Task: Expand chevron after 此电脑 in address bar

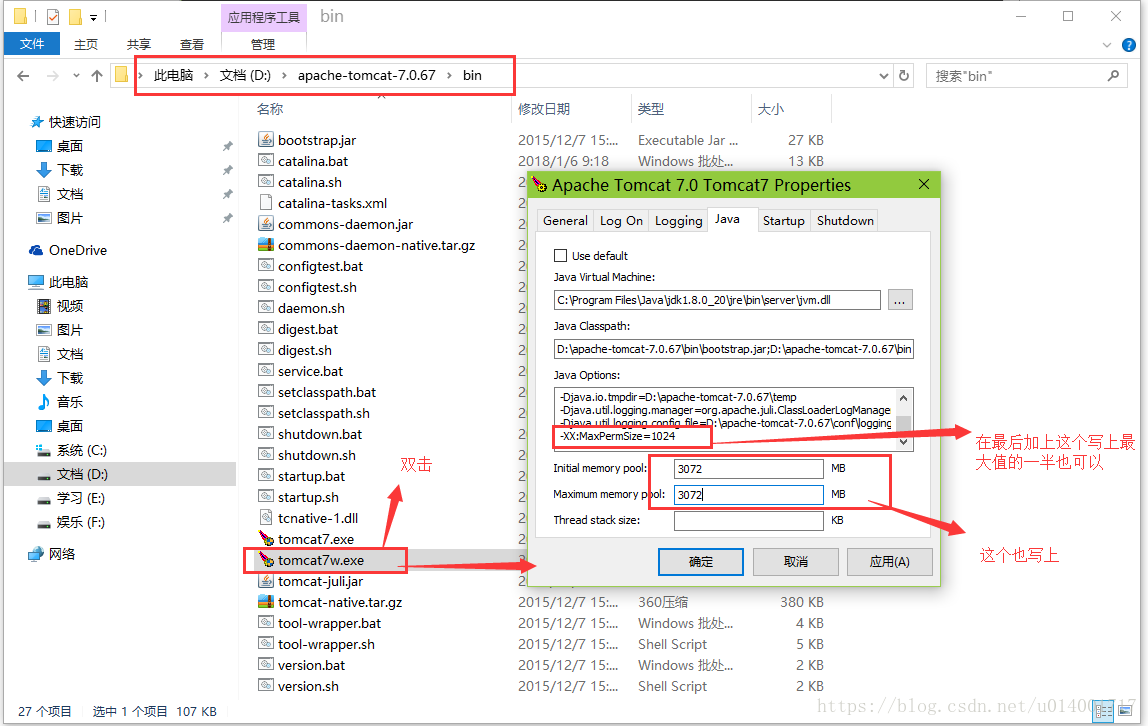Action: [x=206, y=75]
